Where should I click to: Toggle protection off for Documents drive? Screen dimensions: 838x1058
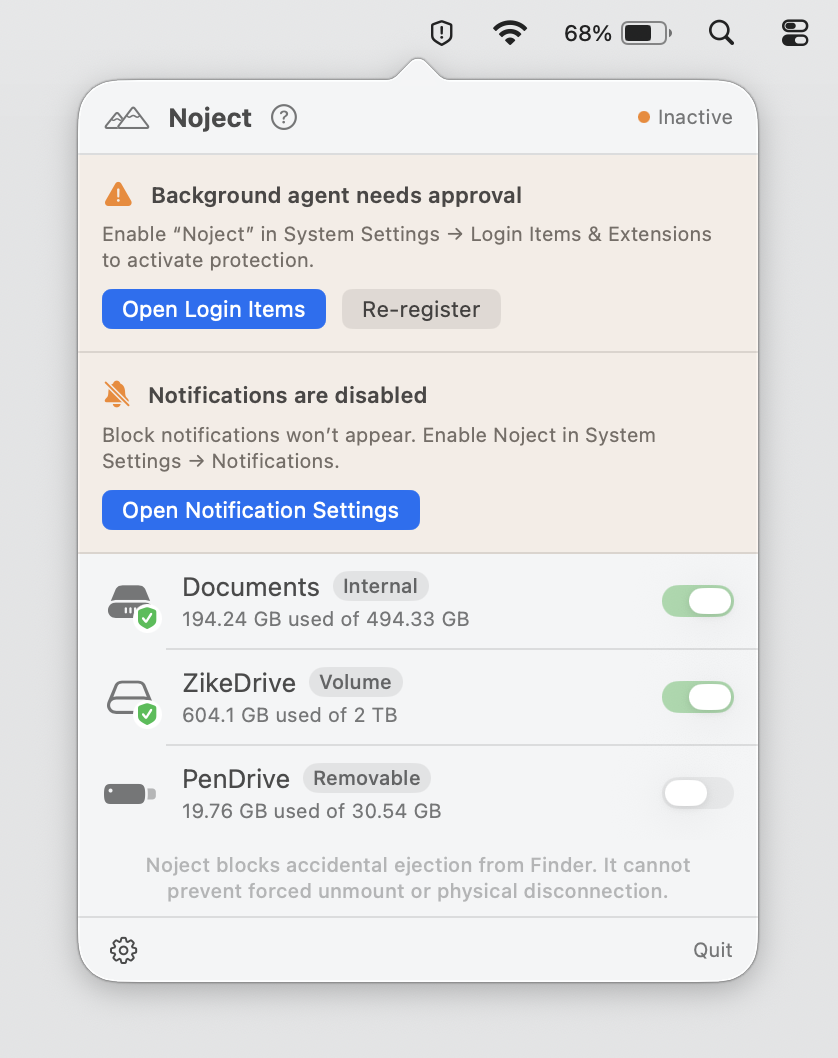point(698,601)
